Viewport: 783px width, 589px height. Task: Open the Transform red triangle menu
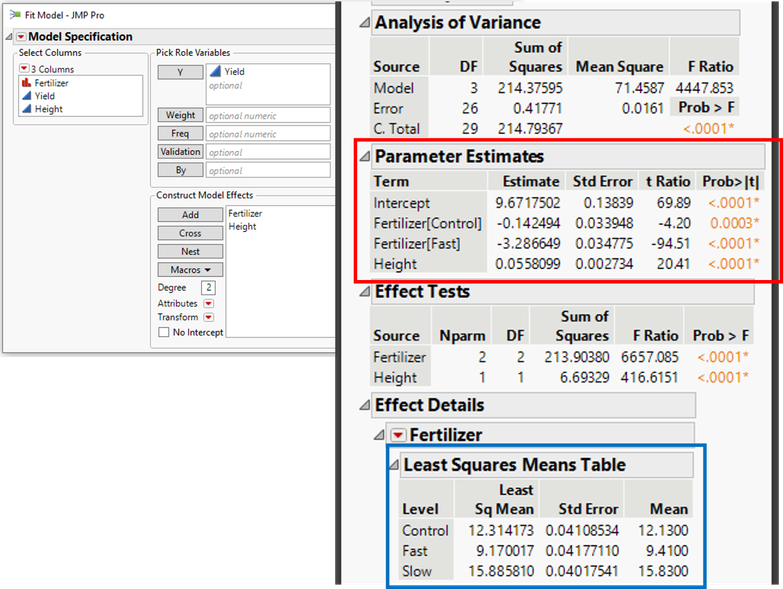[x=209, y=317]
